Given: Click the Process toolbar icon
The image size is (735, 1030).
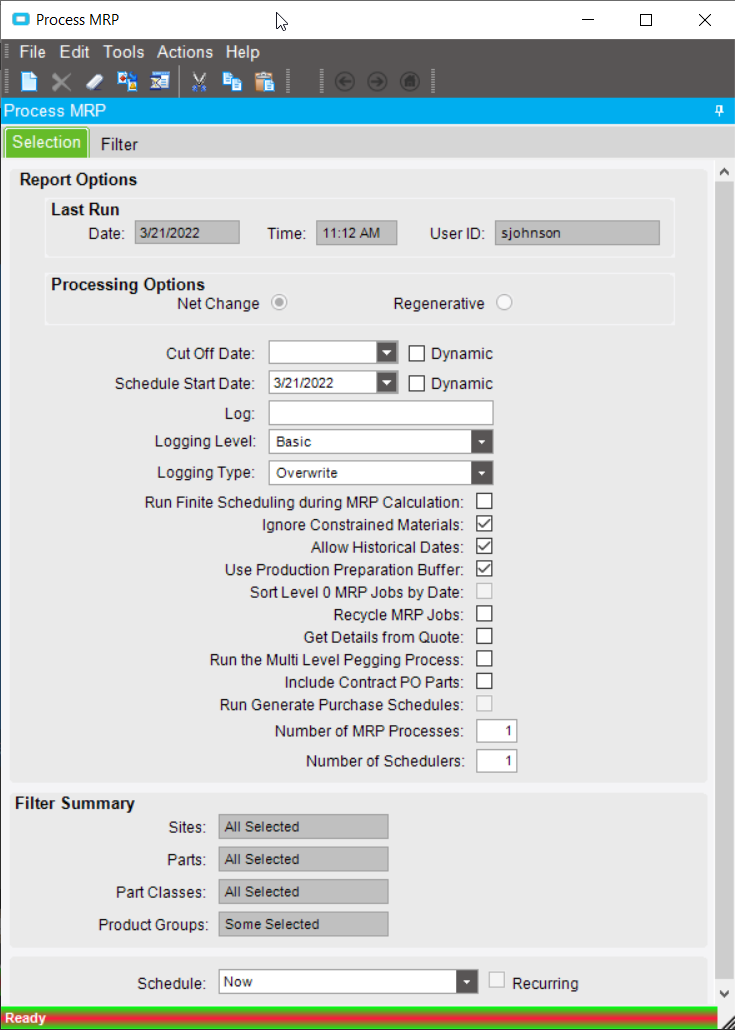Looking at the screenshot, I should (127, 81).
